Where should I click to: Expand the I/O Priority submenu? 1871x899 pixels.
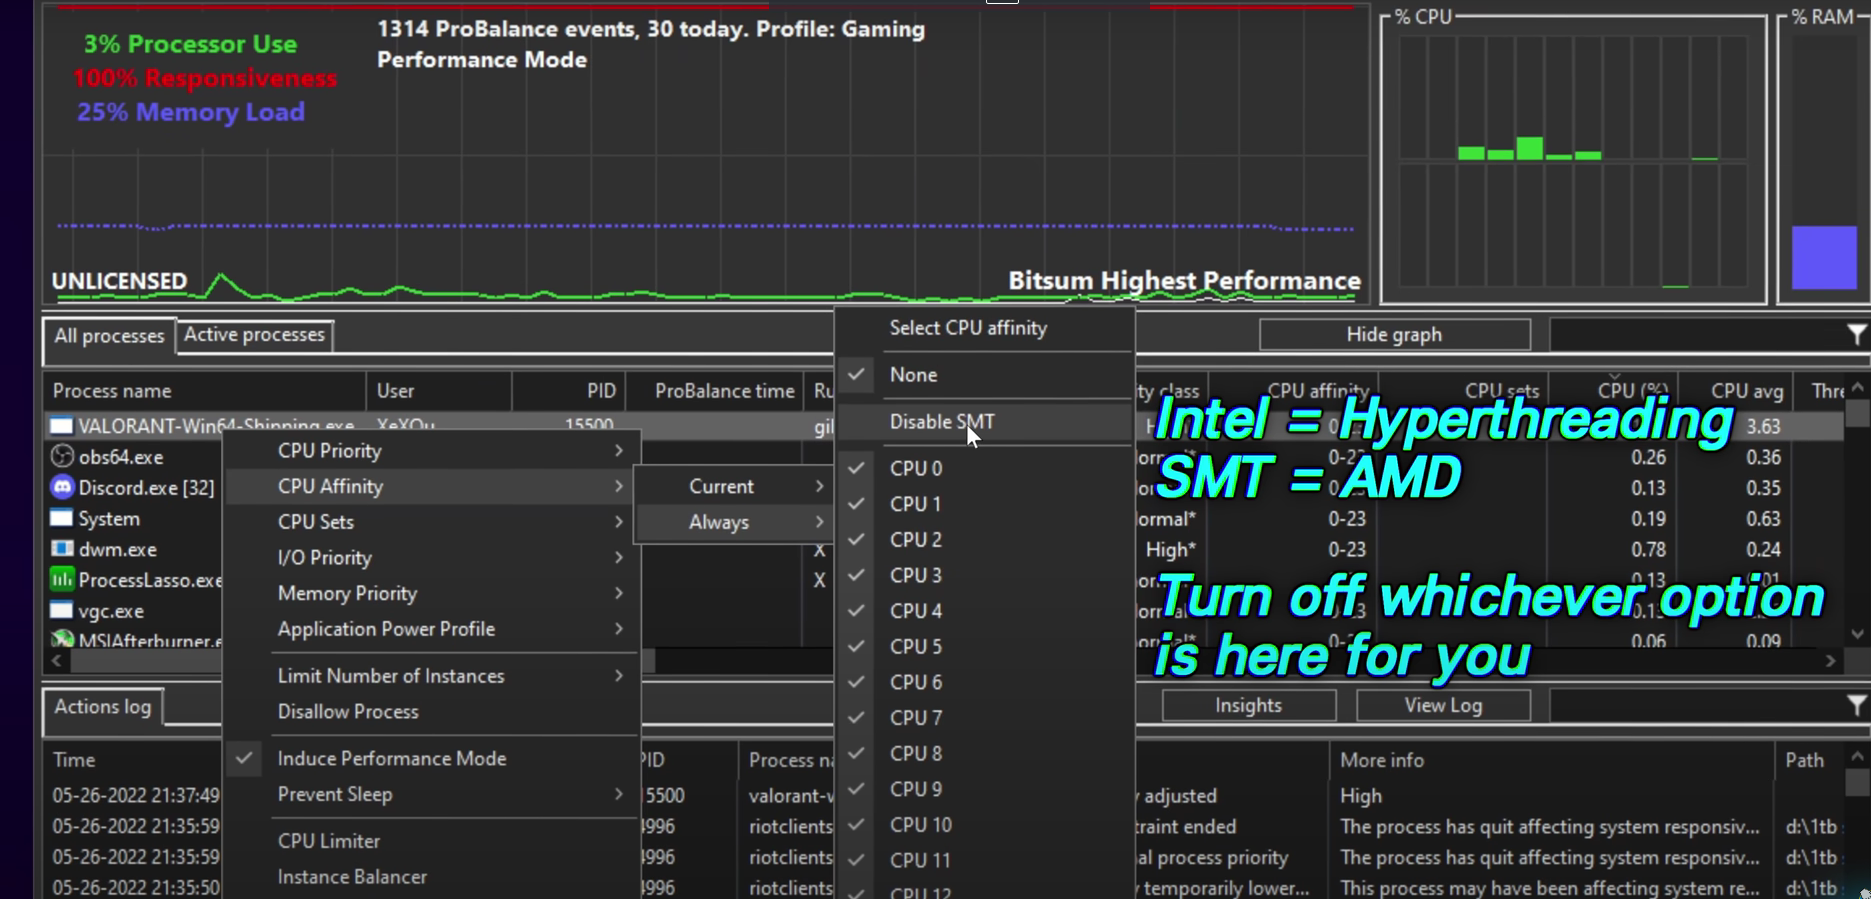(431, 558)
